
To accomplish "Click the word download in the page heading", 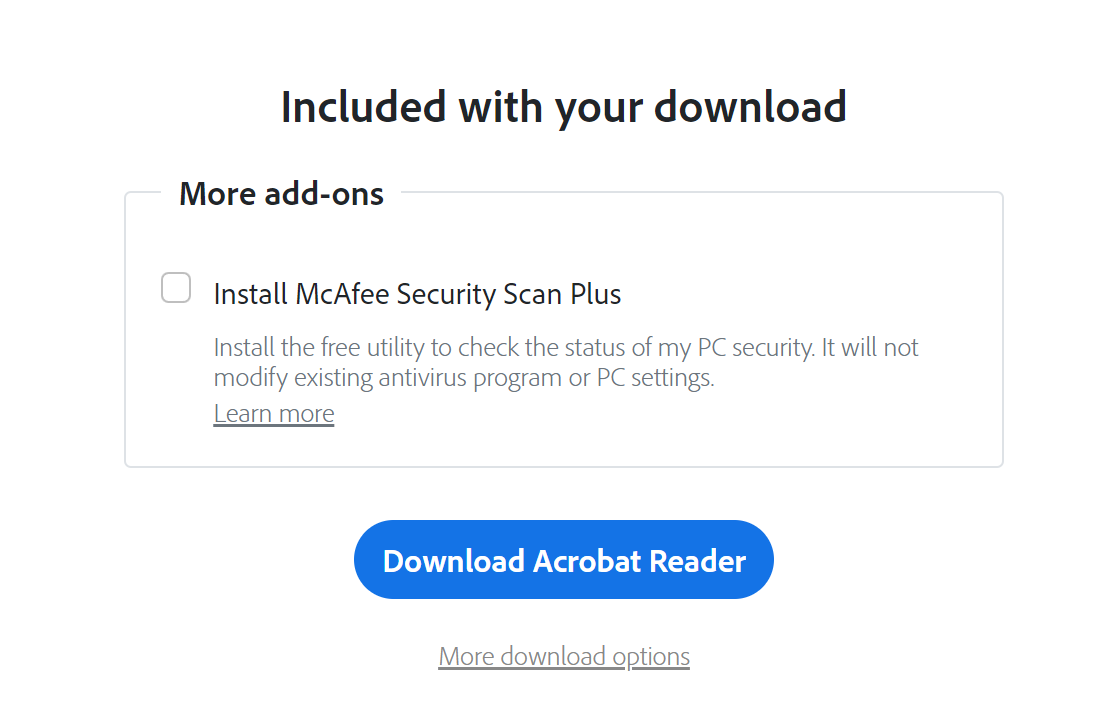I will point(751,107).
